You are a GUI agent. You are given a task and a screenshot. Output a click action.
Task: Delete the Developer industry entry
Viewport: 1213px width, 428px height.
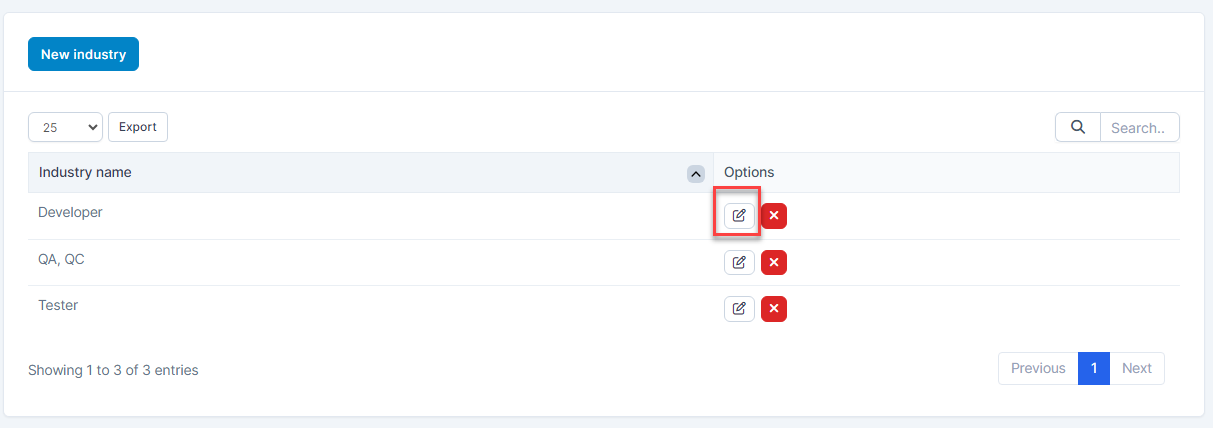click(x=774, y=215)
